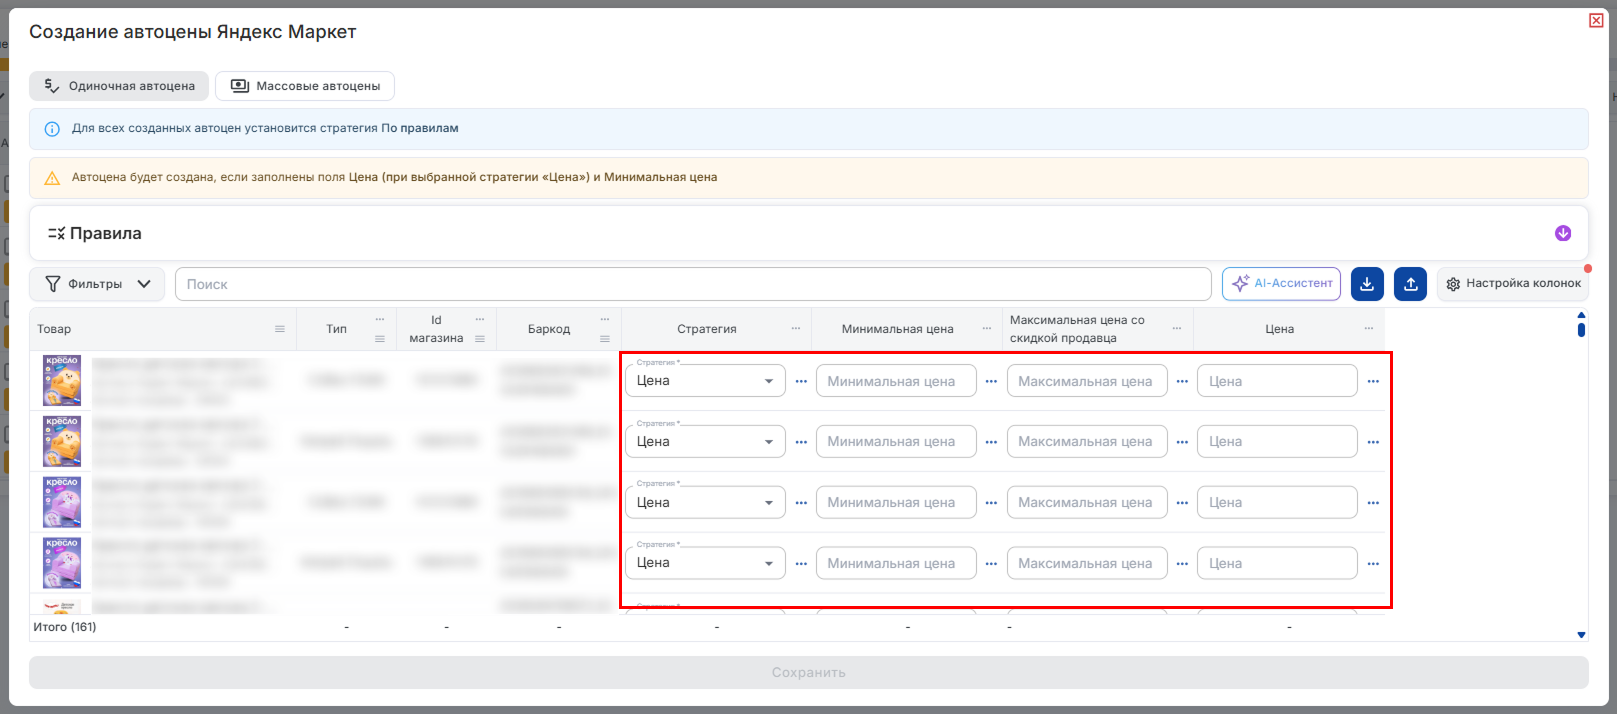Open the Стратегия dropdown in the third row

706,502
